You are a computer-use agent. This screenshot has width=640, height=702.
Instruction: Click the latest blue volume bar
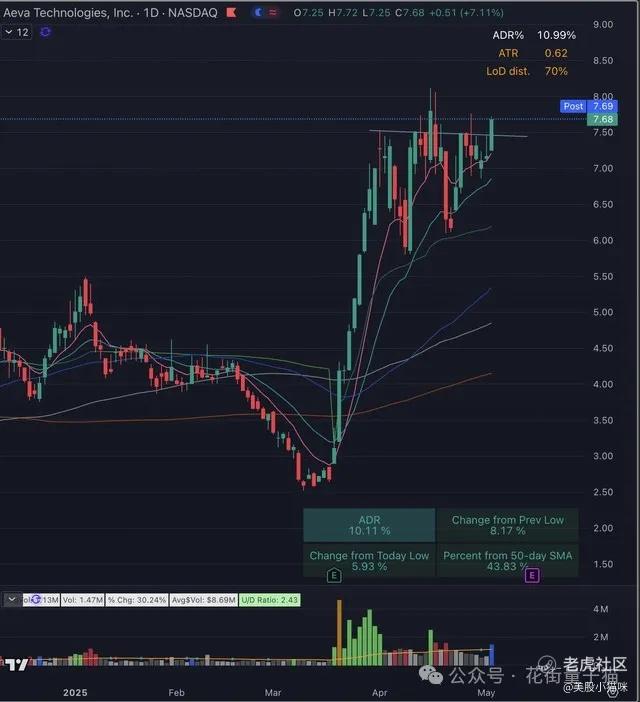click(492, 655)
